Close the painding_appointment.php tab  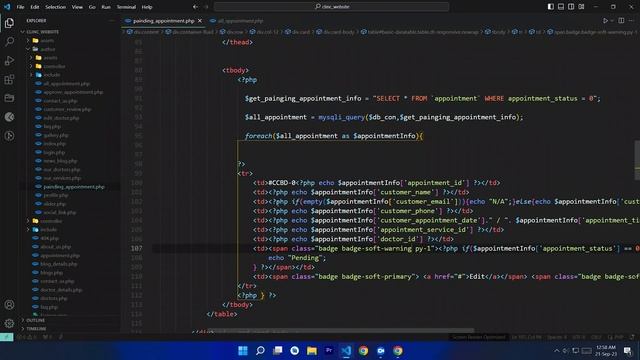200,21
